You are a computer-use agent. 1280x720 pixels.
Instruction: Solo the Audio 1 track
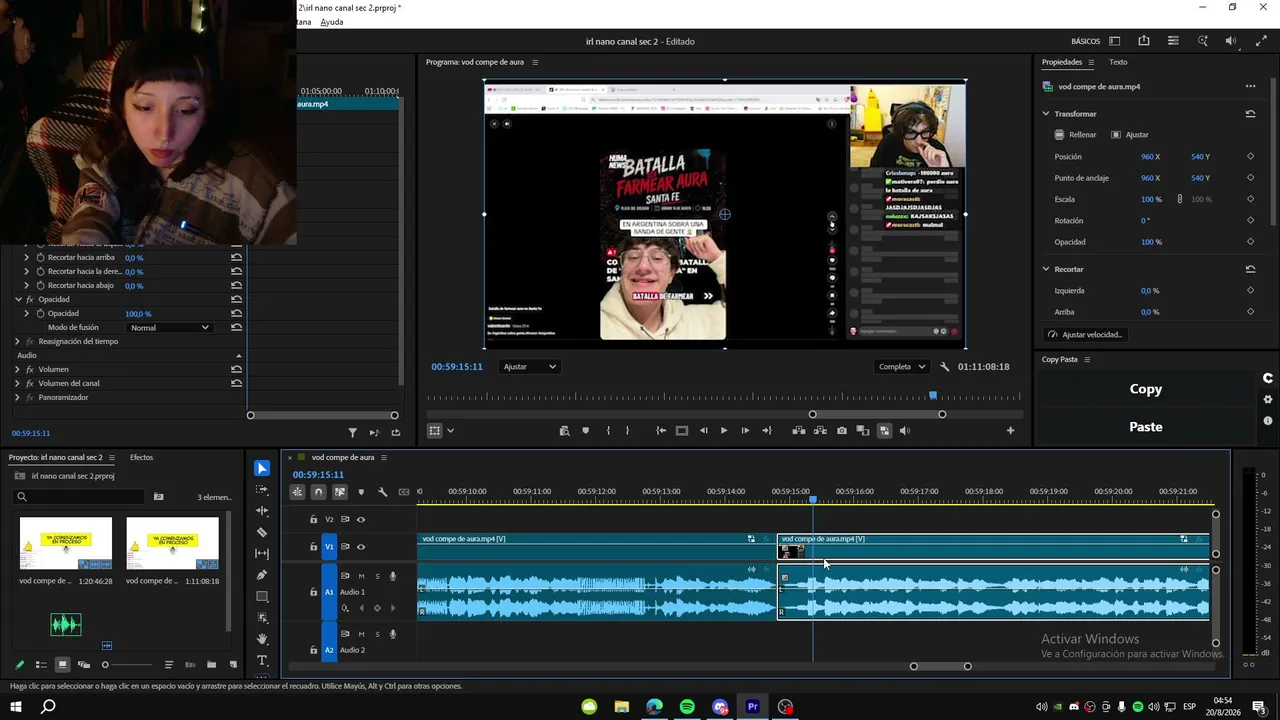377,576
